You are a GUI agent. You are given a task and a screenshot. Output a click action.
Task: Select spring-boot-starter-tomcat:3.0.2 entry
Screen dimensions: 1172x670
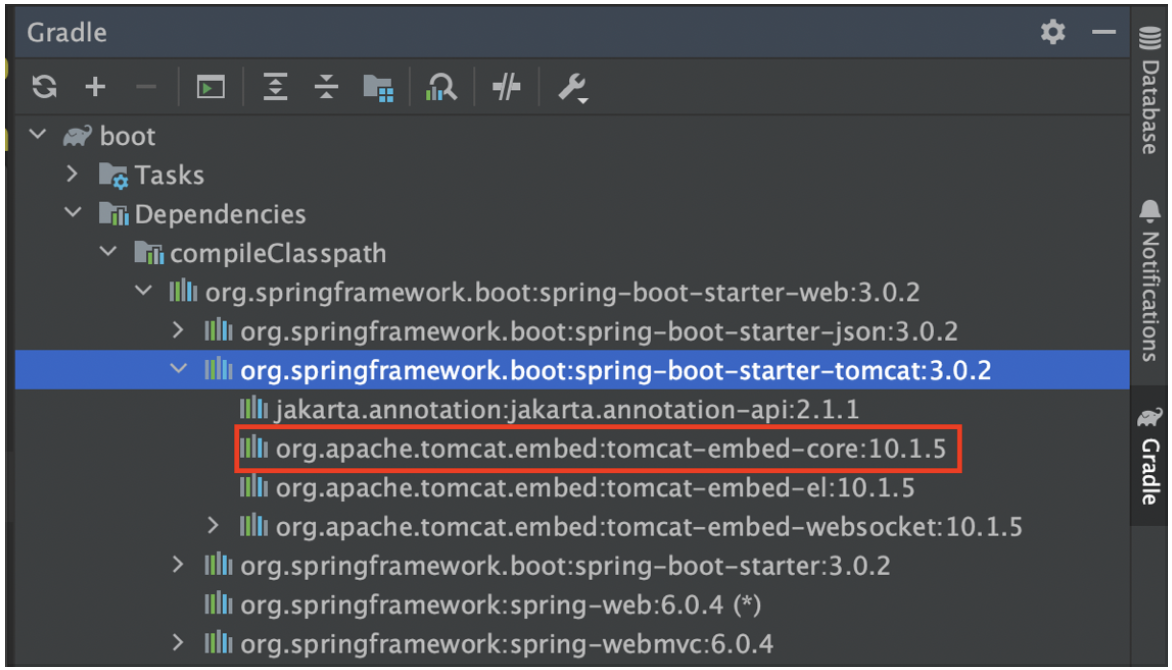point(573,369)
